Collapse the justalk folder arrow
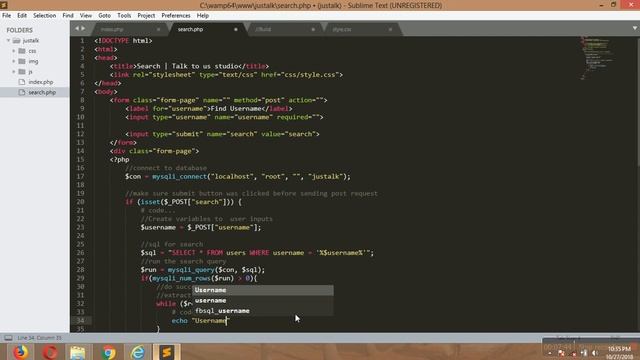 point(8,40)
